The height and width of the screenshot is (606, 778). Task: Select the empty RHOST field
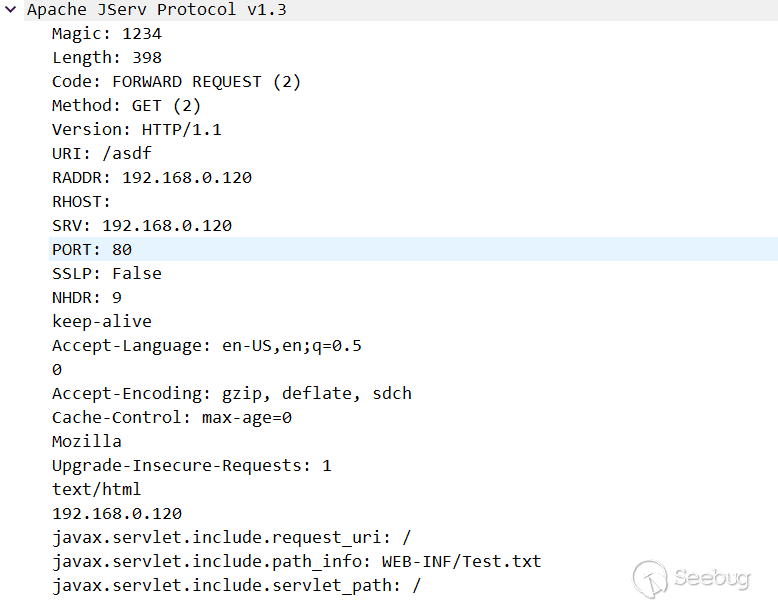(x=82, y=202)
